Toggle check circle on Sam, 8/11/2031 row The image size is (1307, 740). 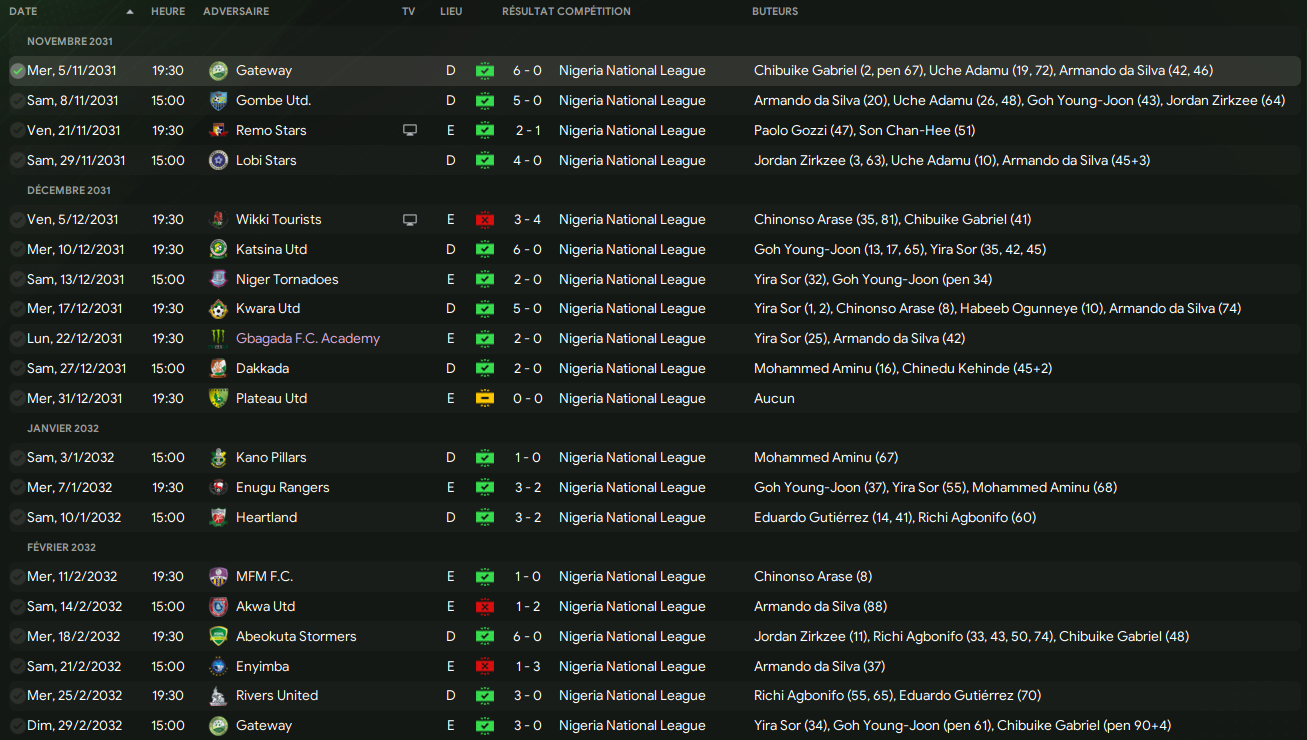point(17,100)
